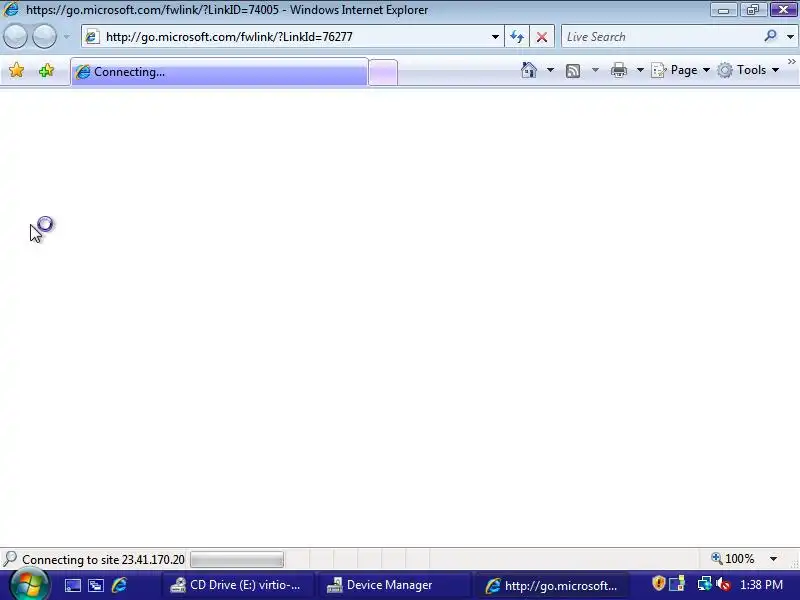Launch Internet Explorer from quick launch

pyautogui.click(x=119, y=585)
